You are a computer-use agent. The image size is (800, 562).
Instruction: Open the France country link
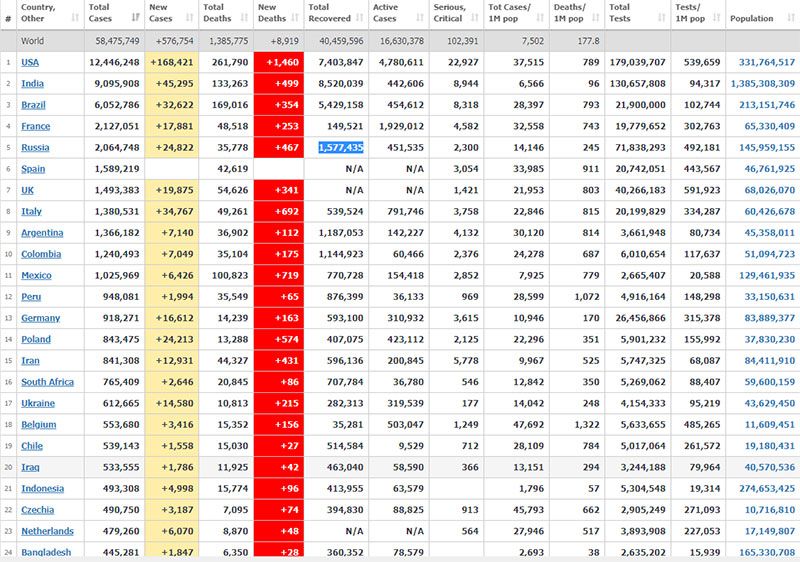pos(36,126)
